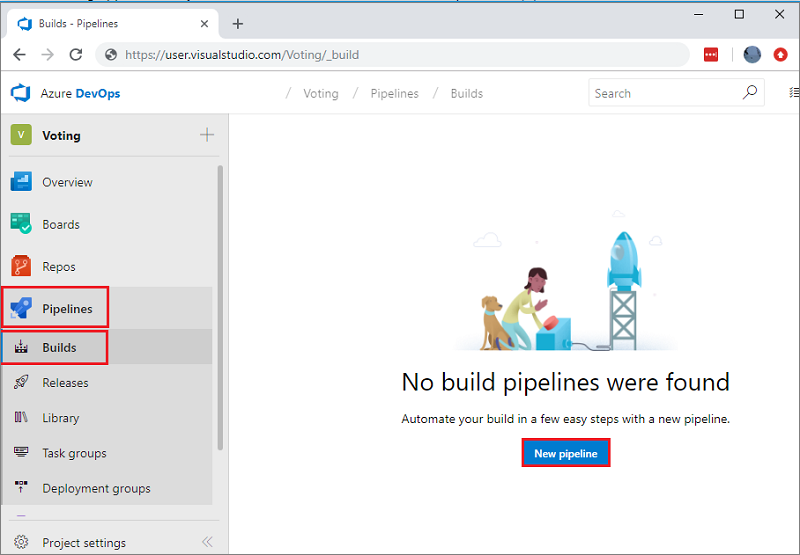
Task: Go back with browser back arrow
Action: tap(19, 55)
